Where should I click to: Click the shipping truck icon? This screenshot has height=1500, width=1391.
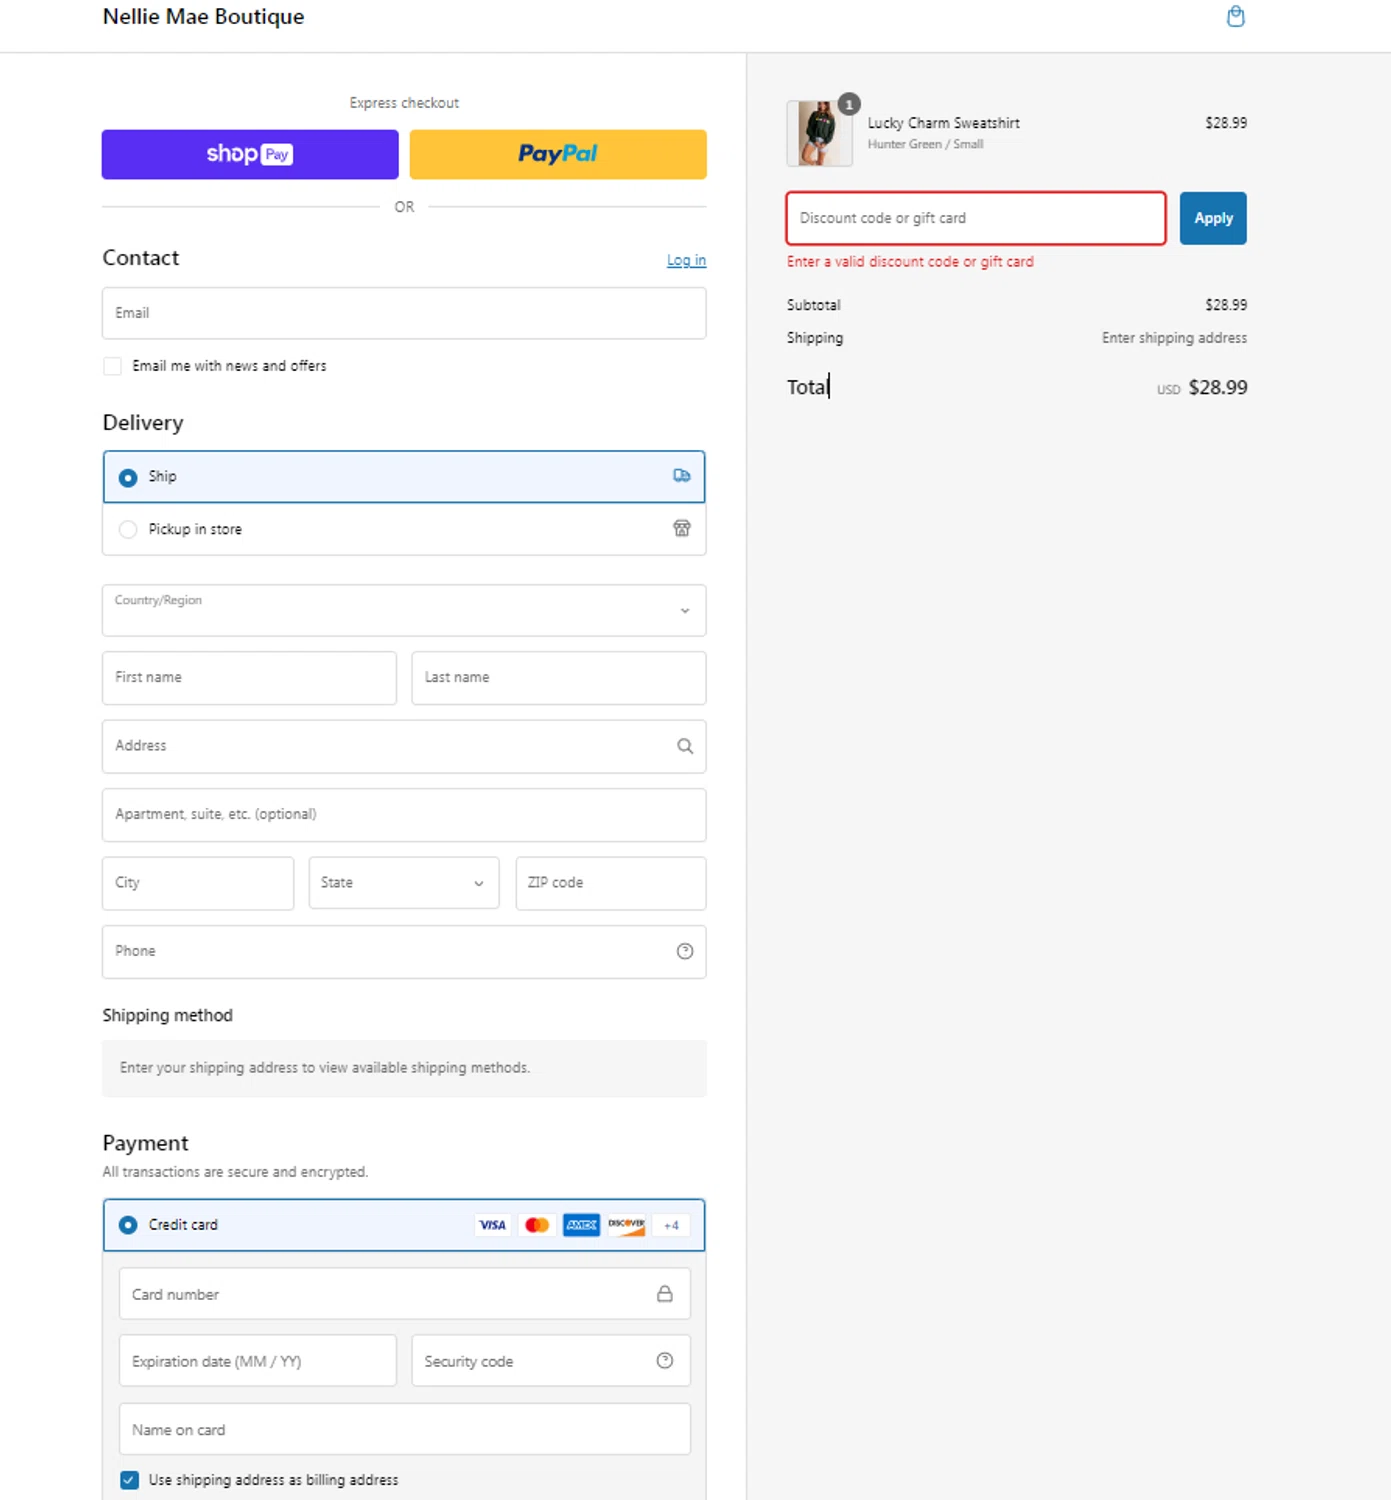[682, 476]
